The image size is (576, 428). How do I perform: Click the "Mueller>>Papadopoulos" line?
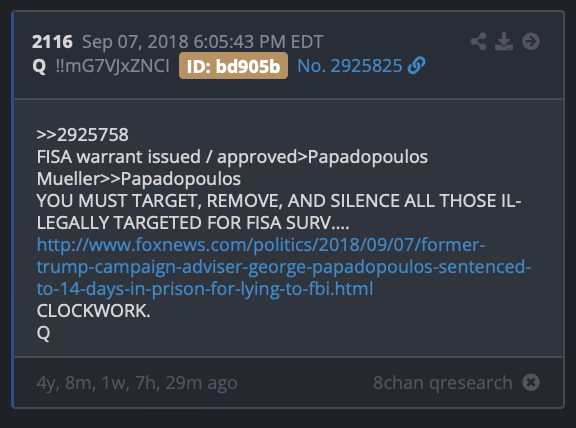138,179
